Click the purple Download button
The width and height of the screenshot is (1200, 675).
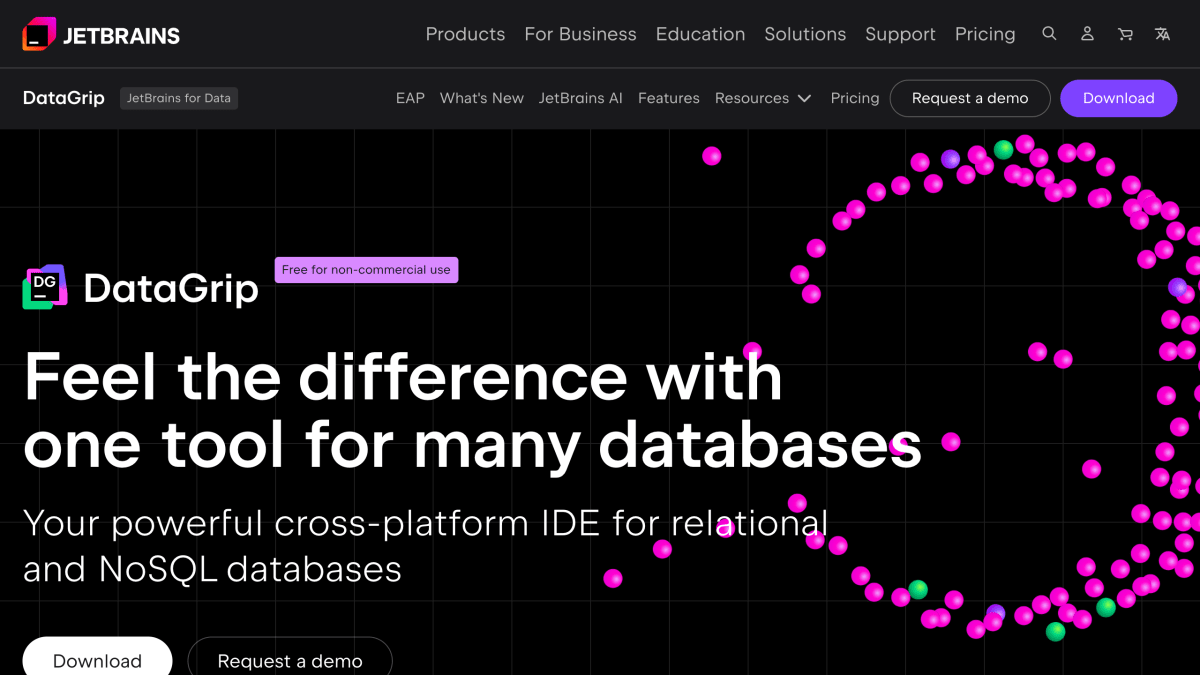pyautogui.click(x=1118, y=98)
